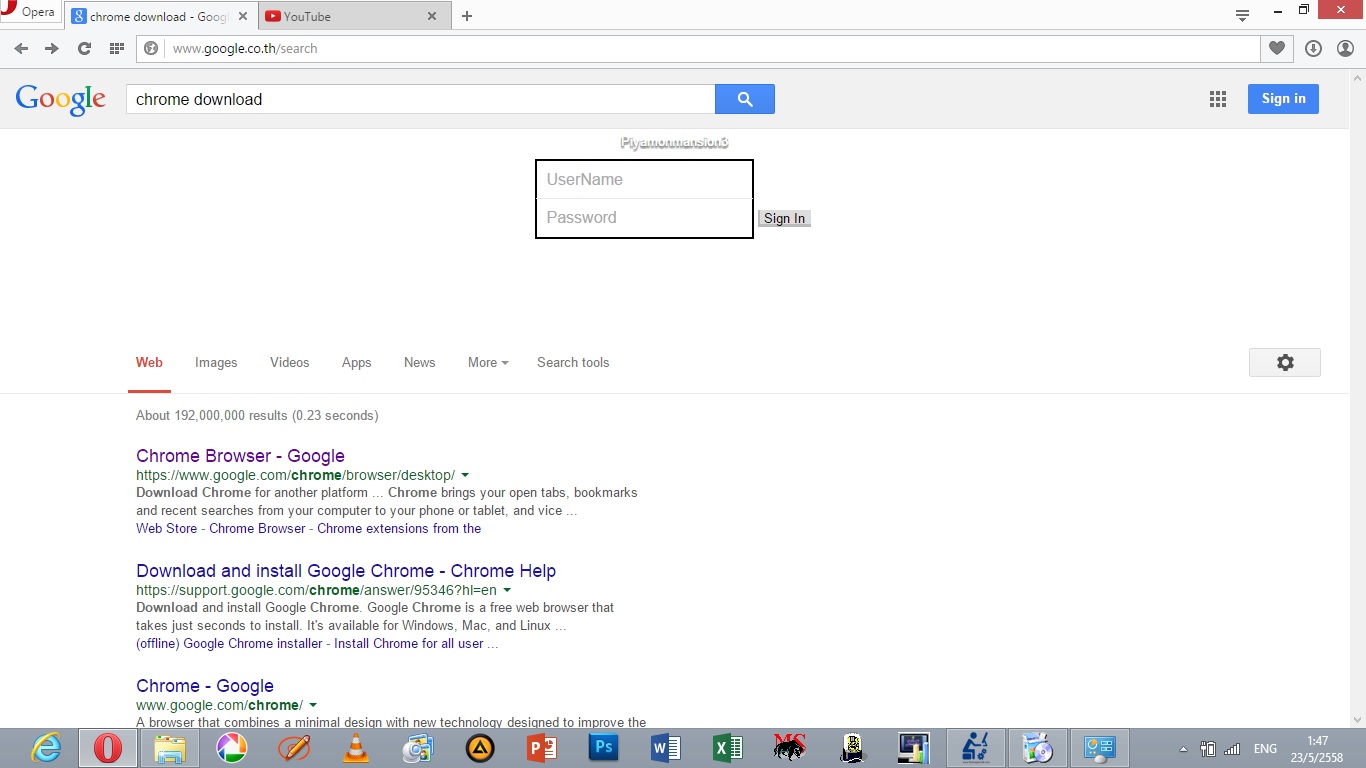1366x768 pixels.
Task: Open the search settings gear
Action: coord(1285,363)
